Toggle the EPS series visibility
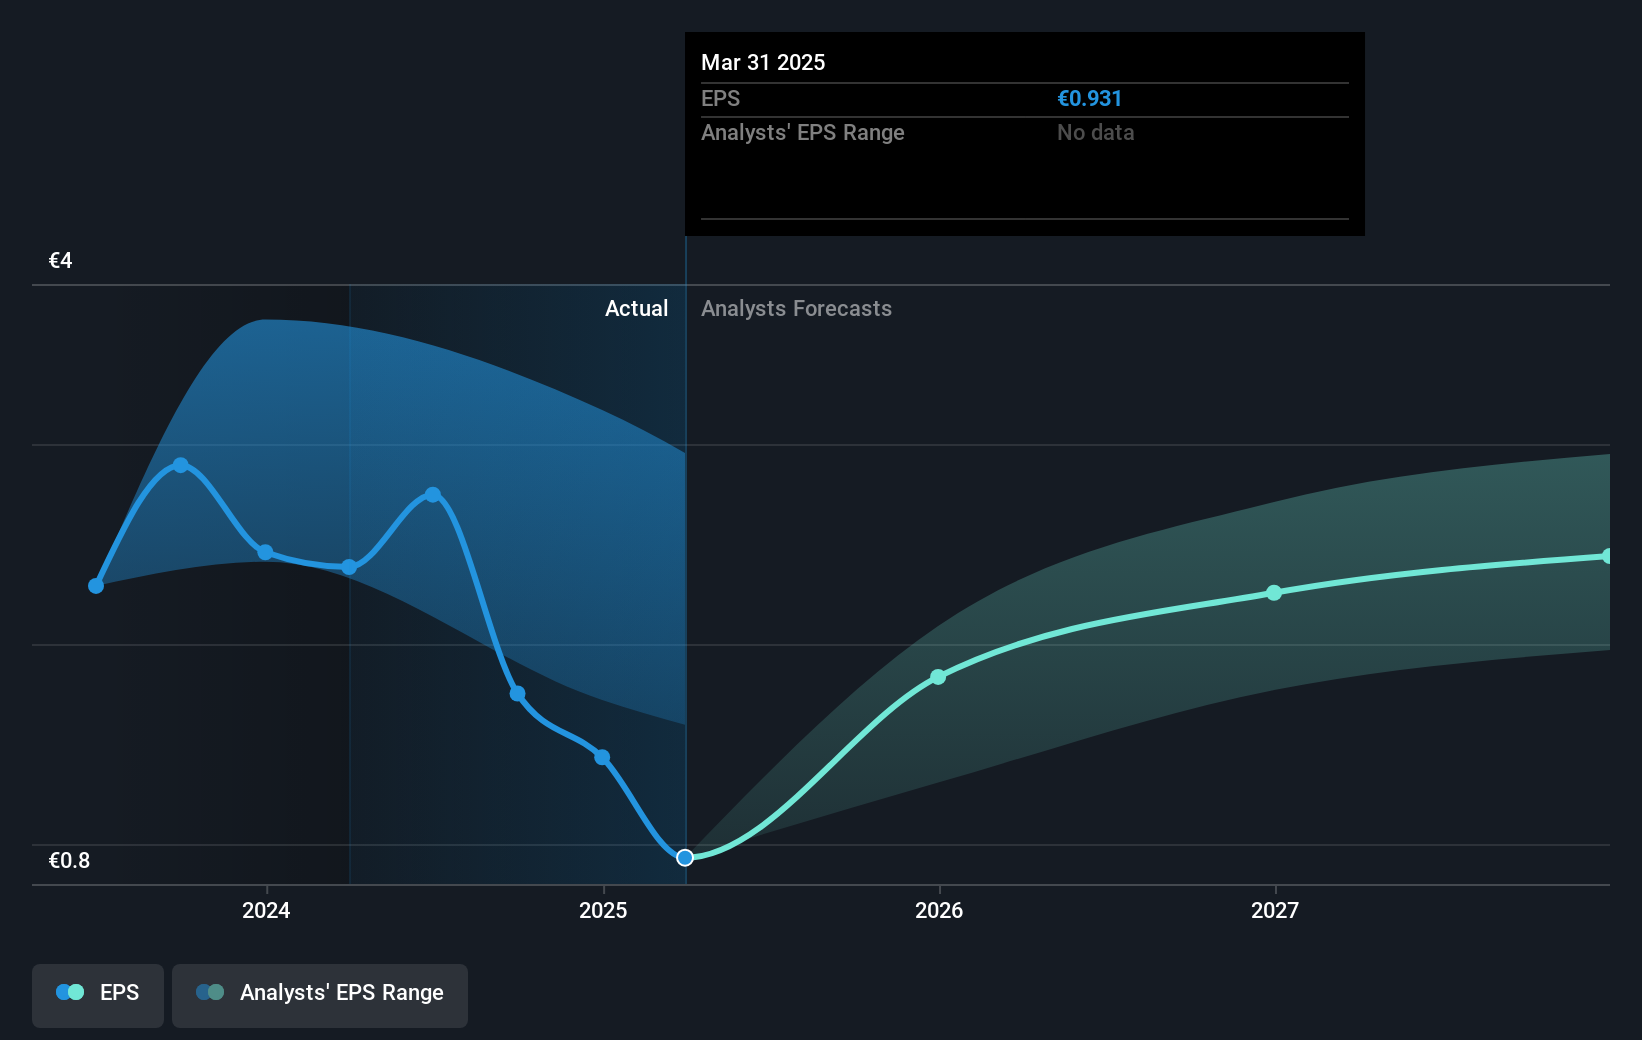Image resolution: width=1642 pixels, height=1040 pixels. [x=97, y=995]
